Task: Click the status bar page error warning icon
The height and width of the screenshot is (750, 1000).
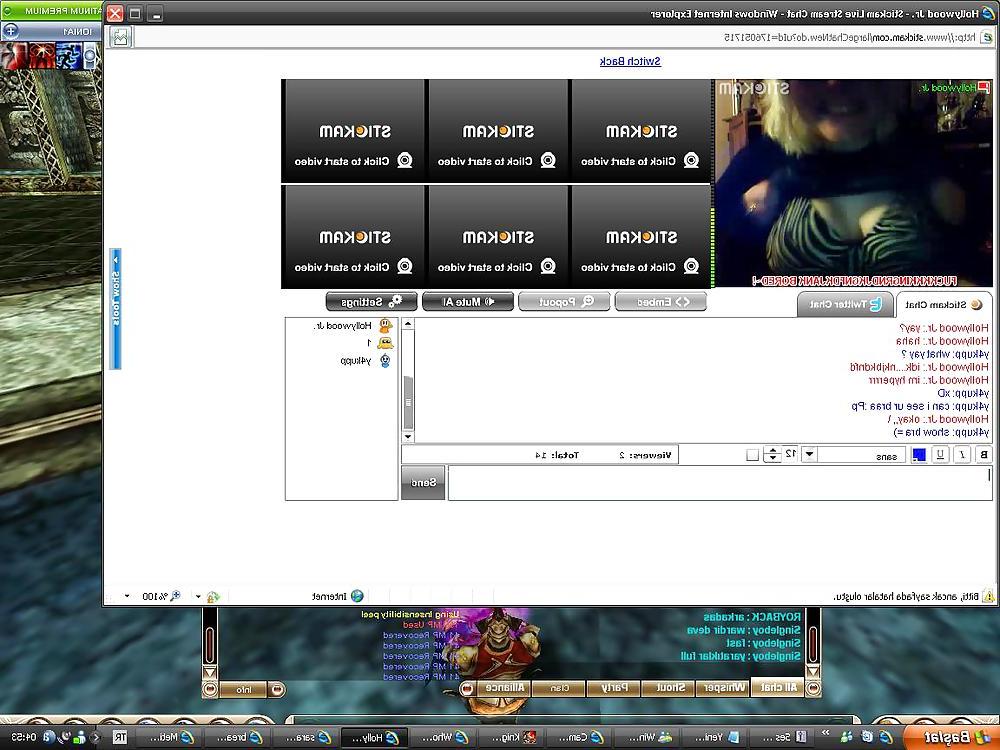Action: [x=988, y=596]
